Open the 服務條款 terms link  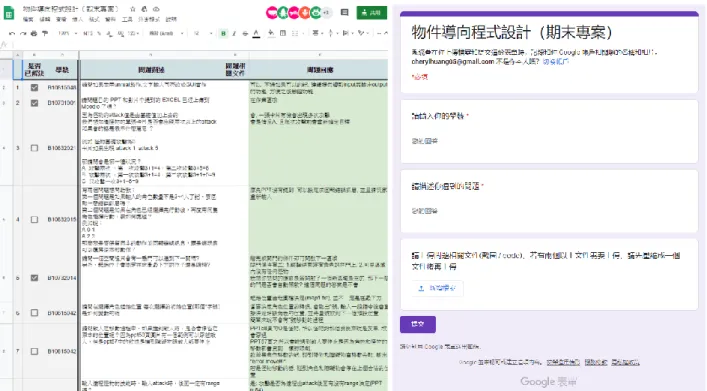coord(596,362)
